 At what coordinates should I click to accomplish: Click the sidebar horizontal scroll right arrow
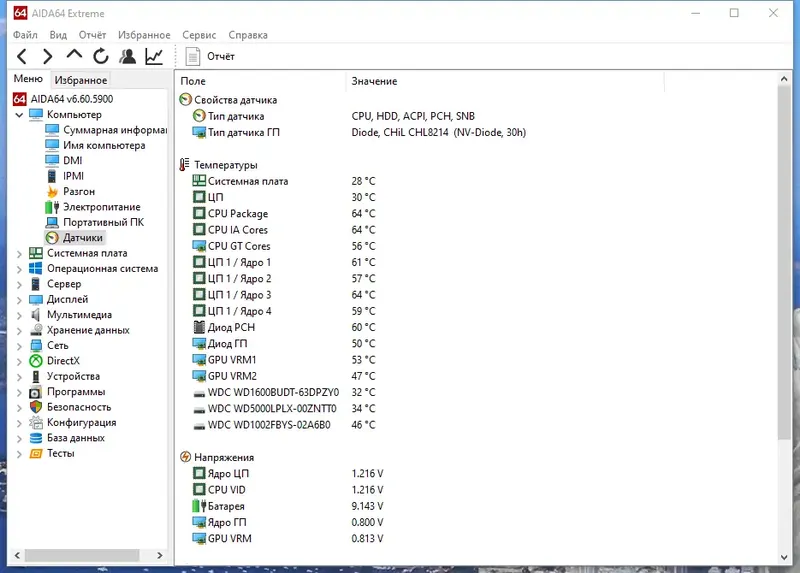click(x=160, y=555)
